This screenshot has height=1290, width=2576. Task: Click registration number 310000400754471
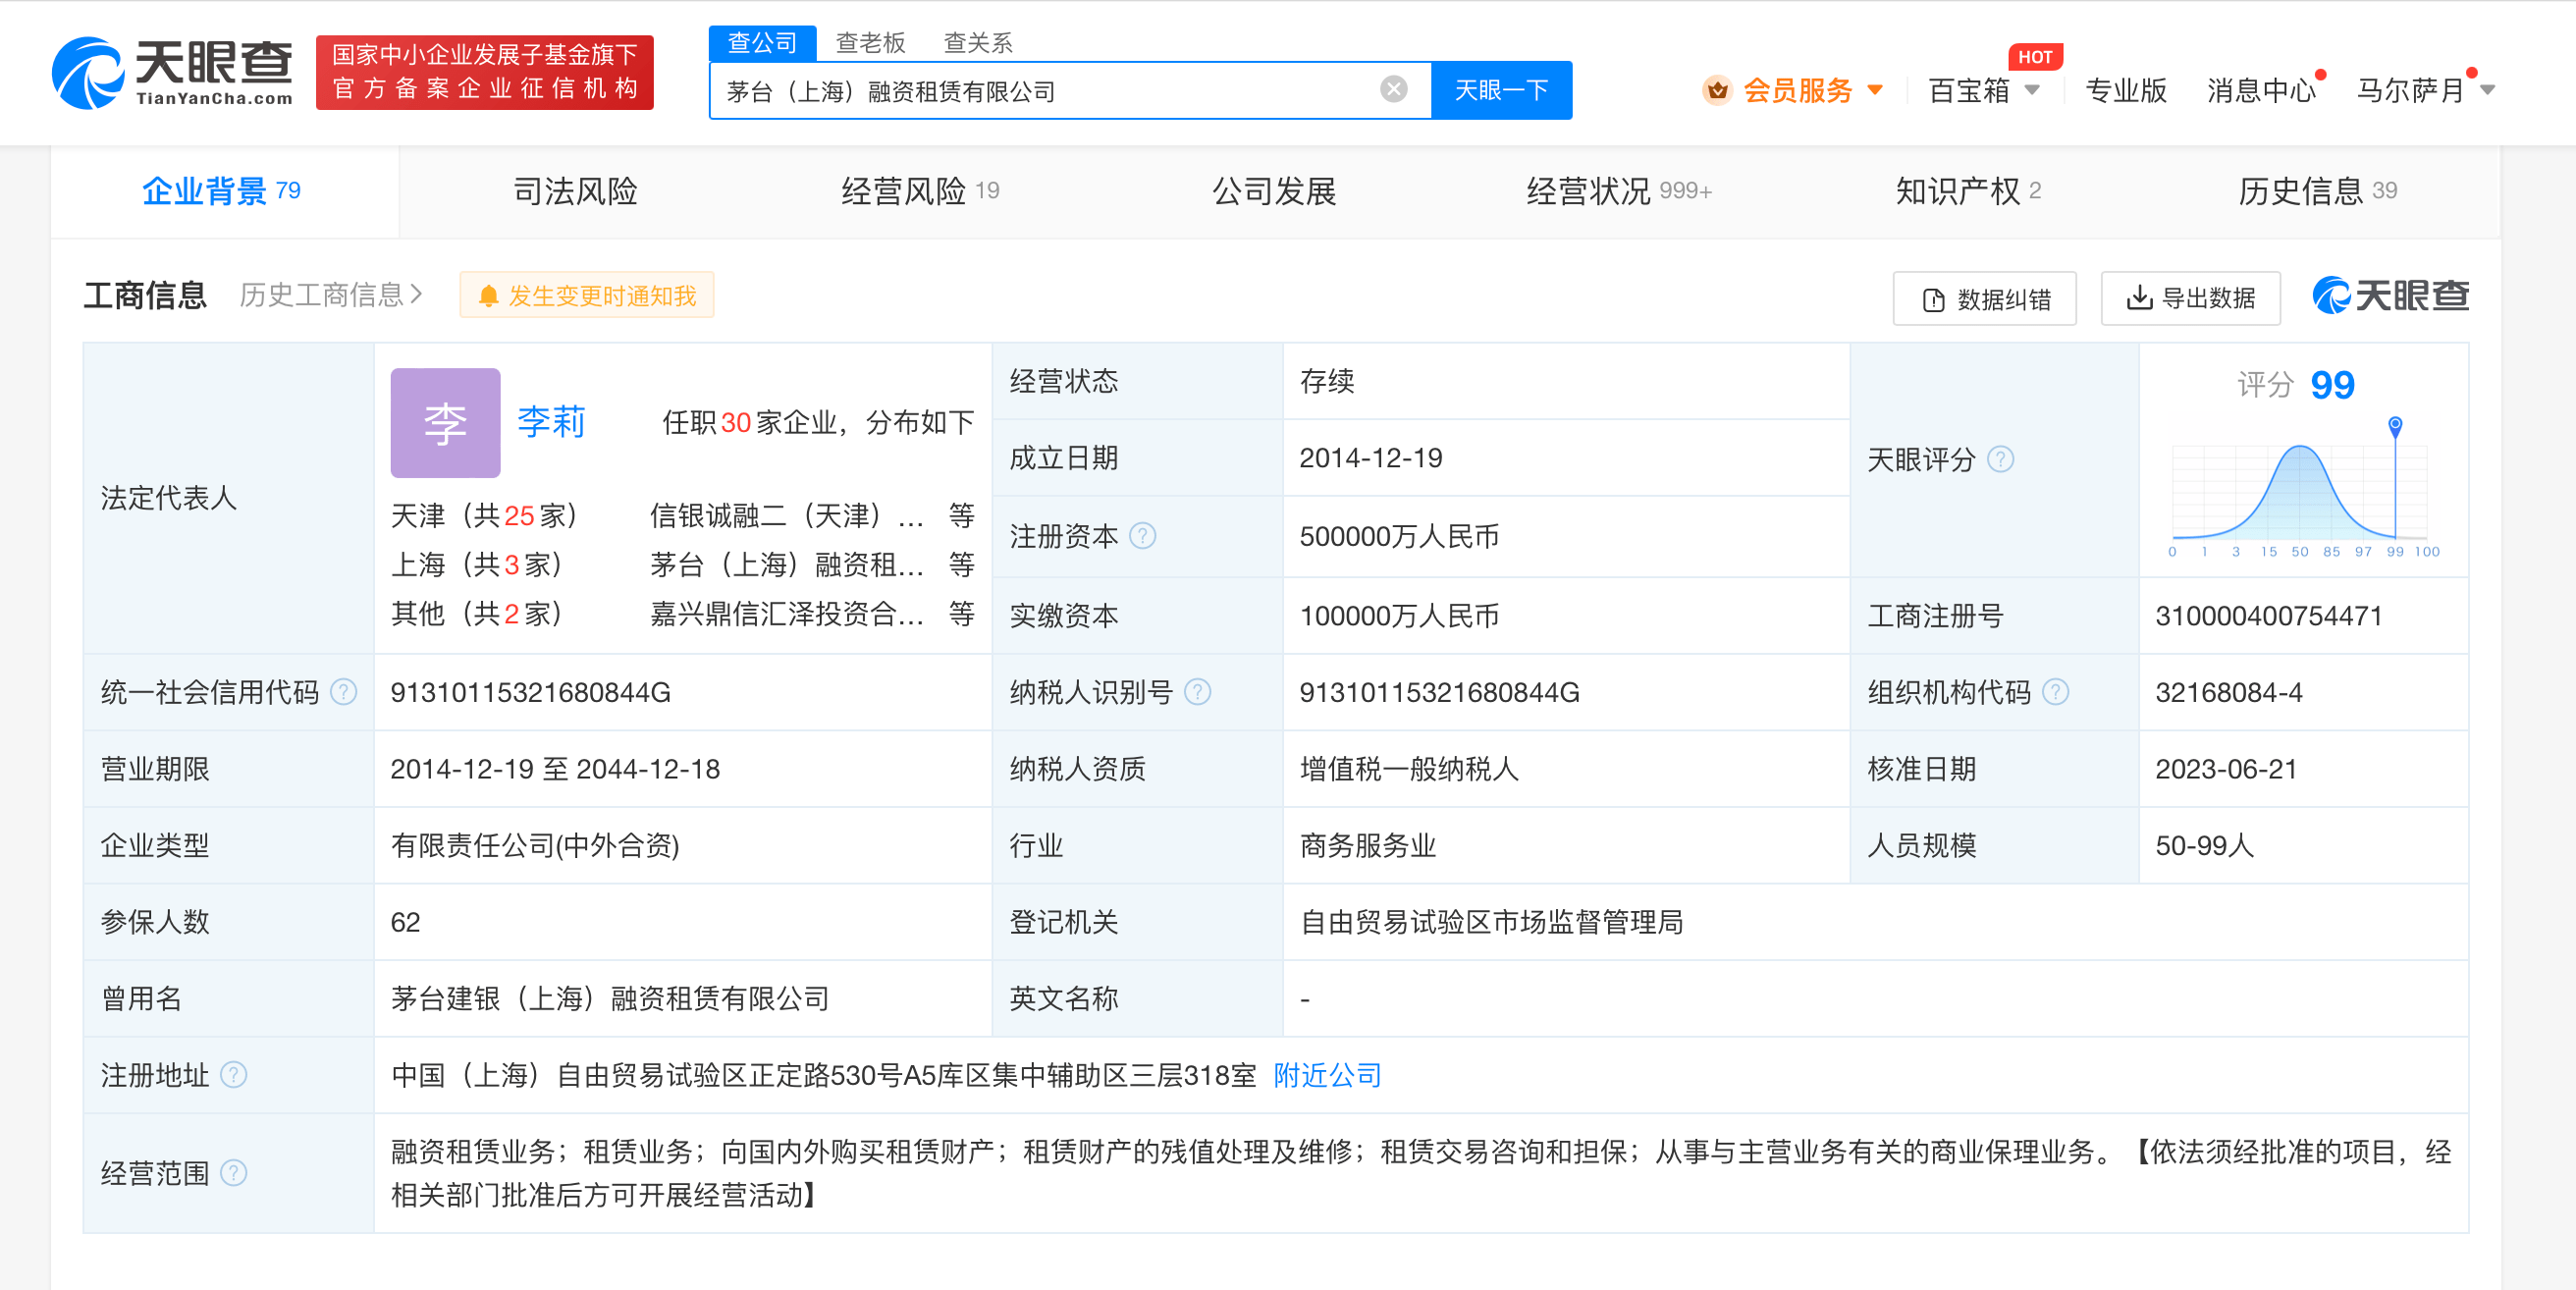coord(2268,616)
